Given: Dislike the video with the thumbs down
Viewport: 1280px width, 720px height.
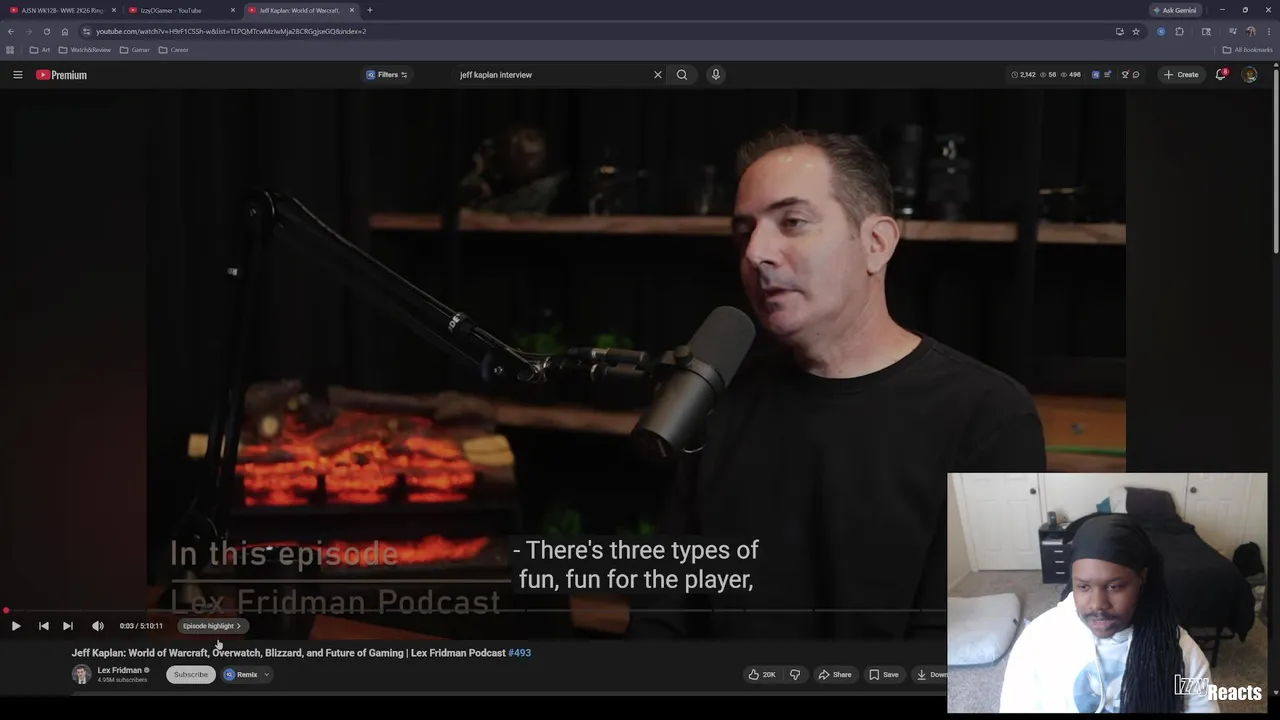Looking at the screenshot, I should (x=795, y=675).
